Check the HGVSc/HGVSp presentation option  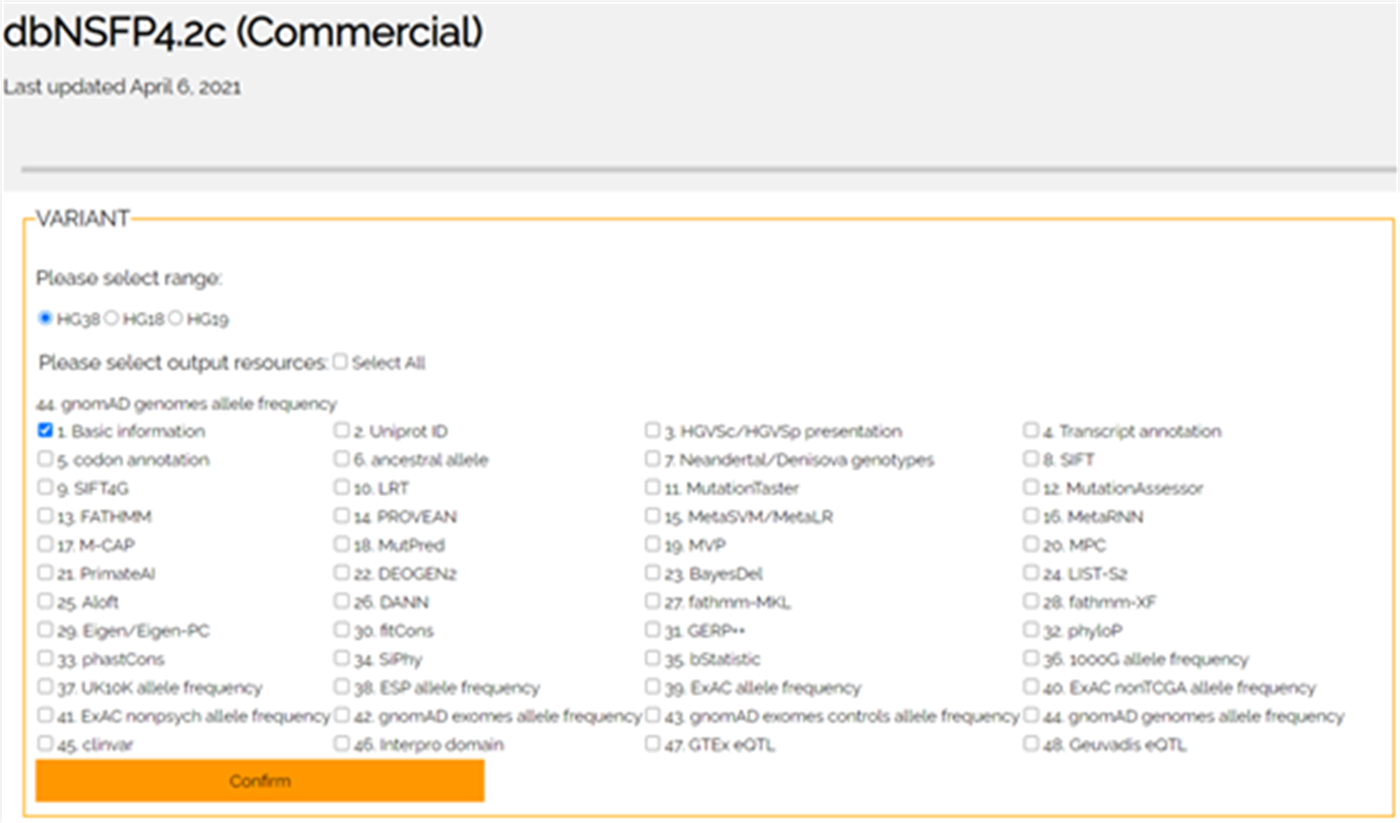tap(654, 431)
